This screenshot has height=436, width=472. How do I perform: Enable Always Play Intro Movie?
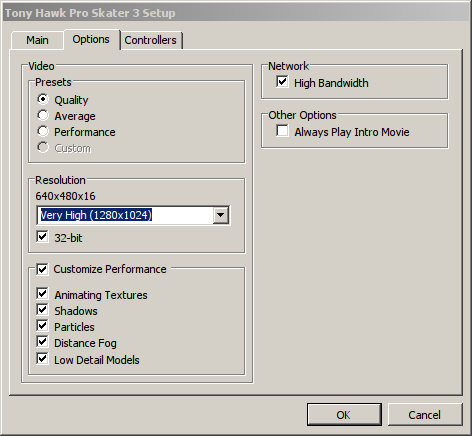[x=282, y=131]
